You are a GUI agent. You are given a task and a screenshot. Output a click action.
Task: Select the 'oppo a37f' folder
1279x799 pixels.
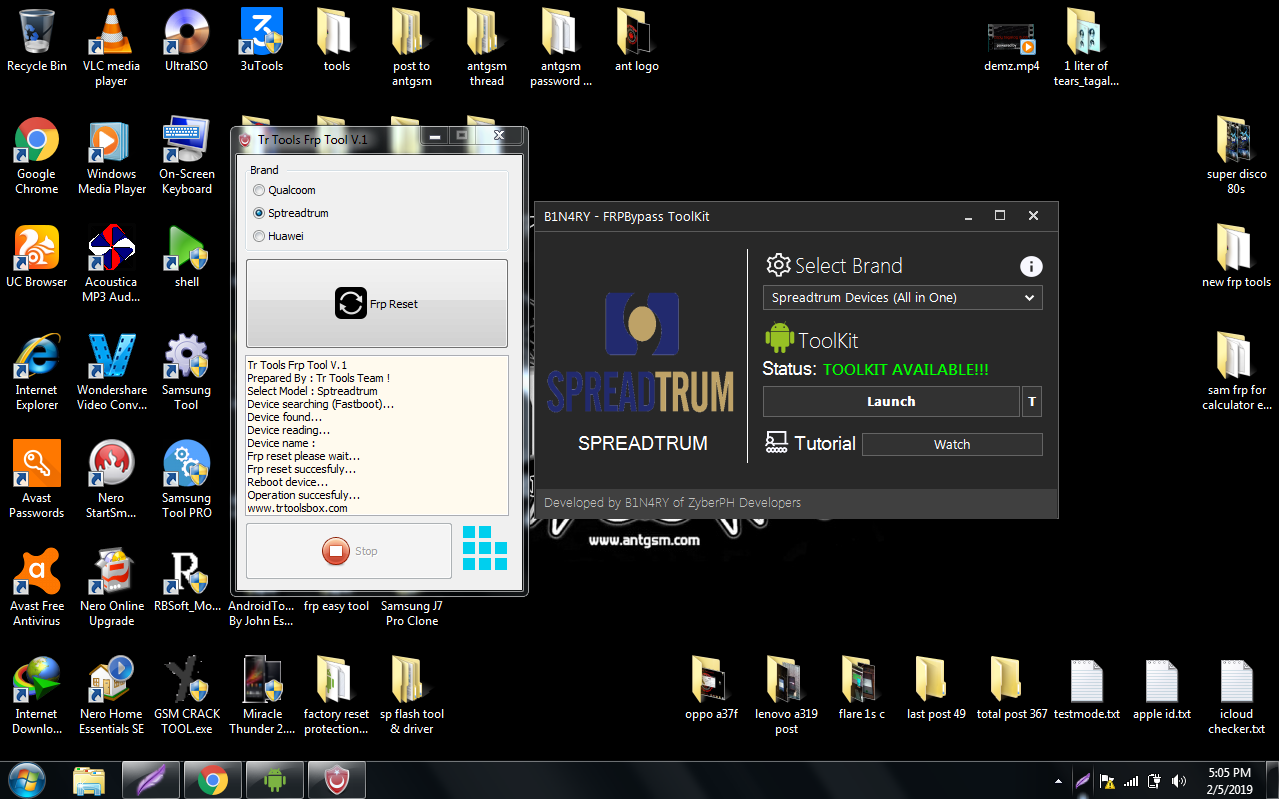[711, 689]
